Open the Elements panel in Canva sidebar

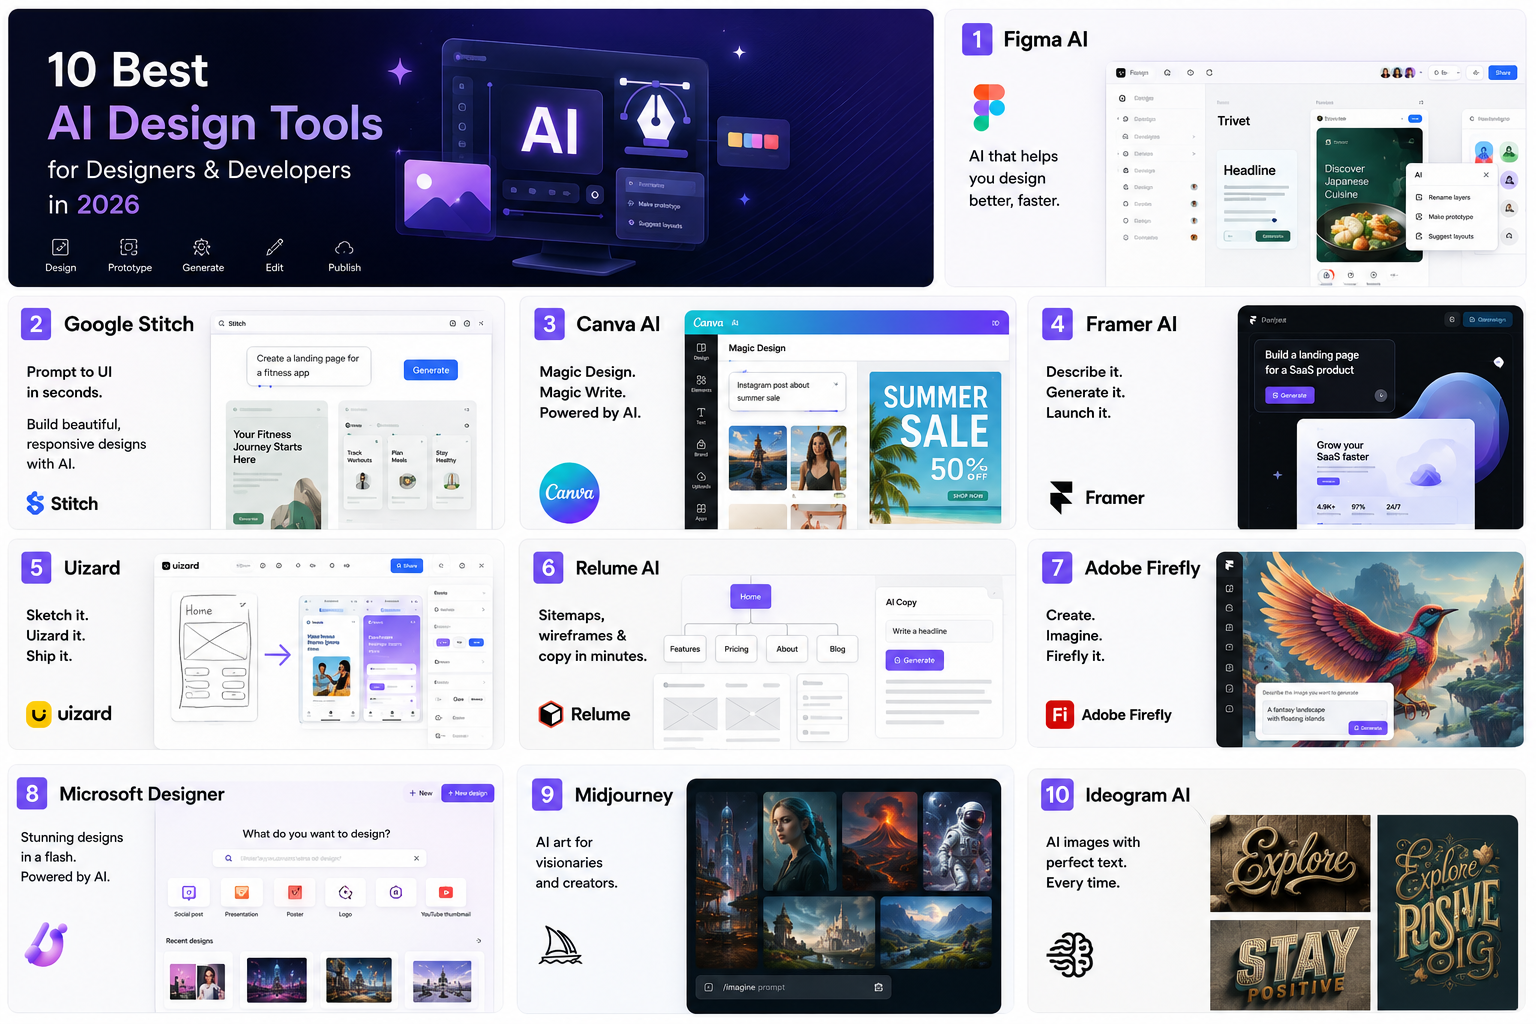pyautogui.click(x=701, y=383)
